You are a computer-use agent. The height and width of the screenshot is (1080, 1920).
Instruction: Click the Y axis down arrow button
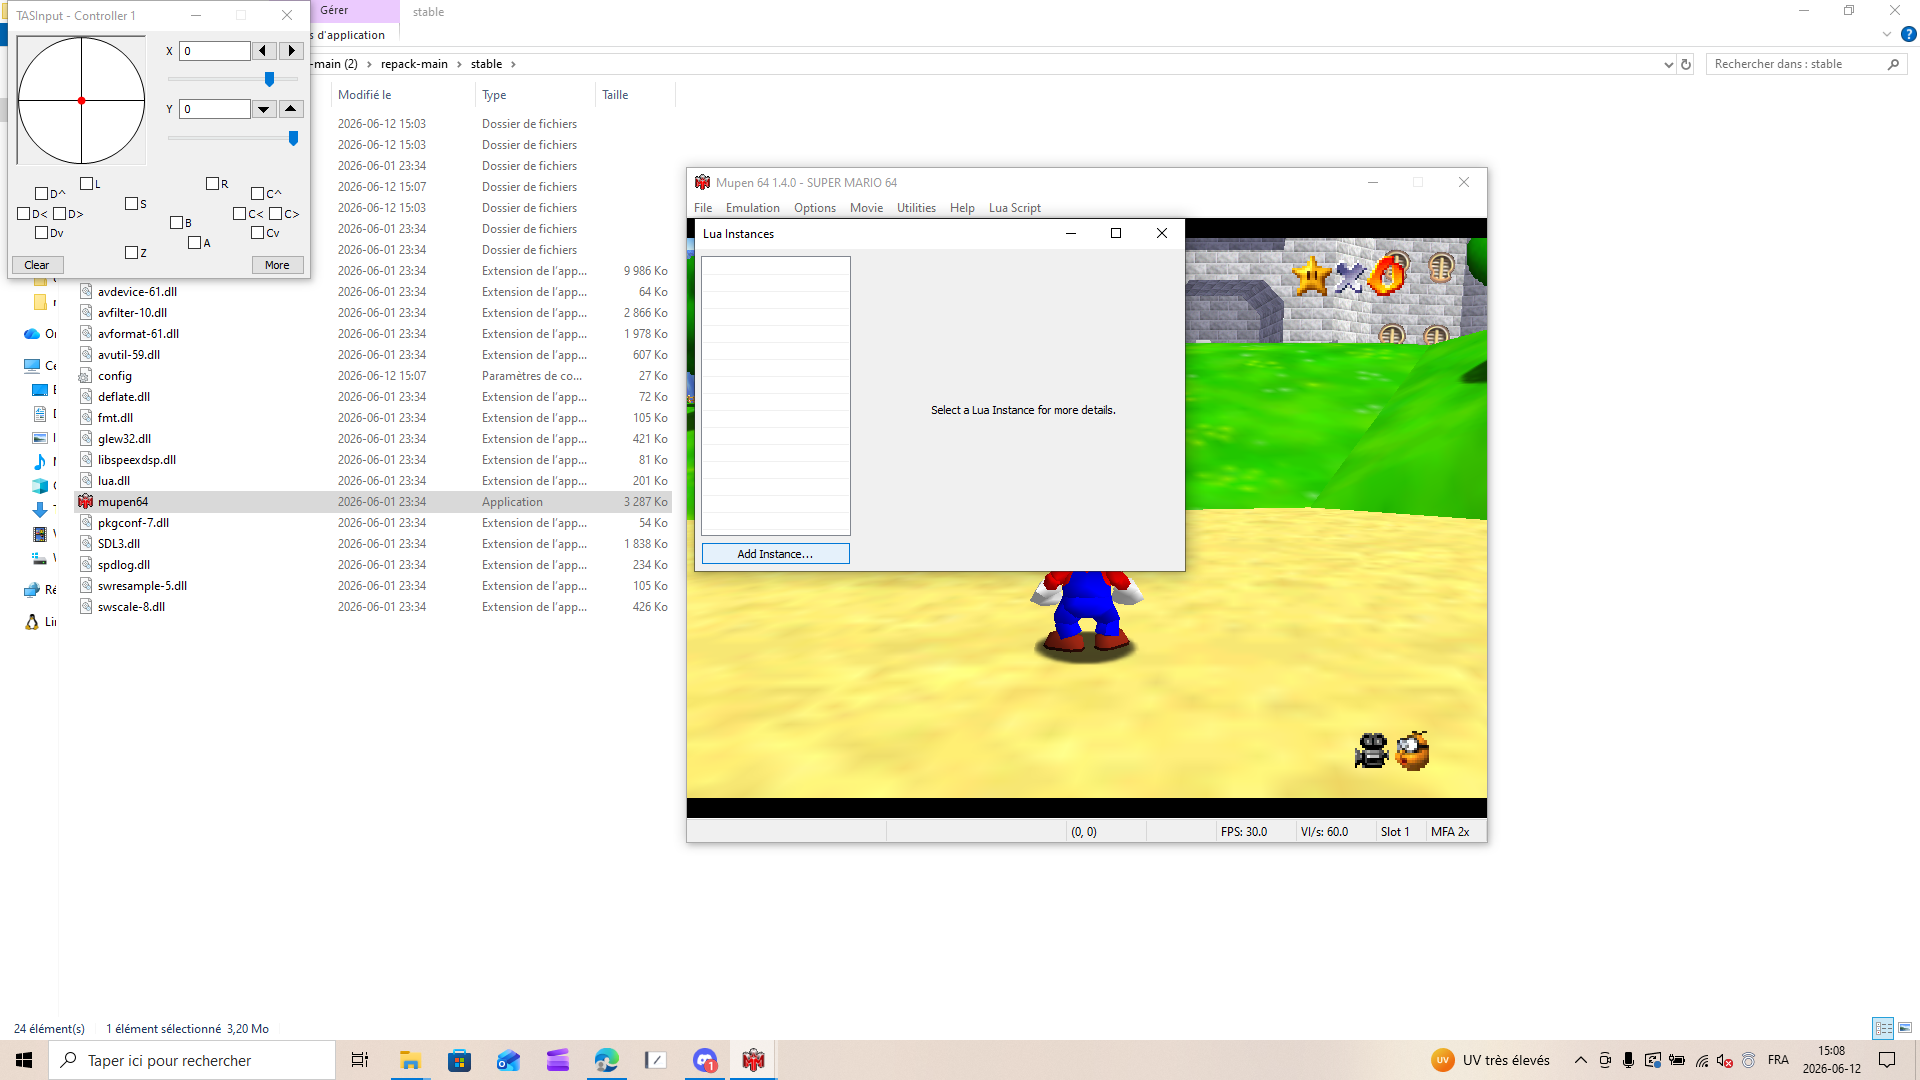[264, 109]
